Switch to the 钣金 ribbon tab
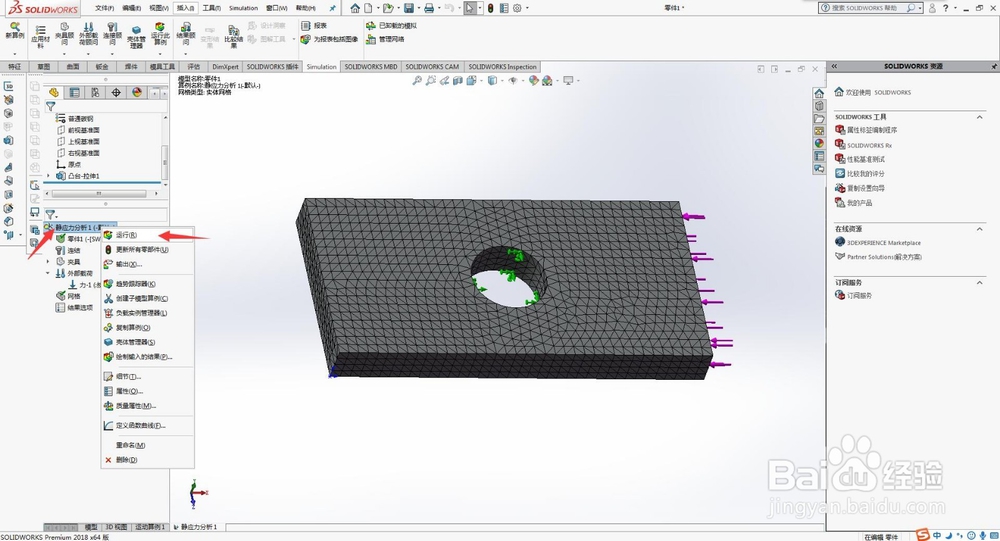This screenshot has height=541, width=1000. coord(101,66)
